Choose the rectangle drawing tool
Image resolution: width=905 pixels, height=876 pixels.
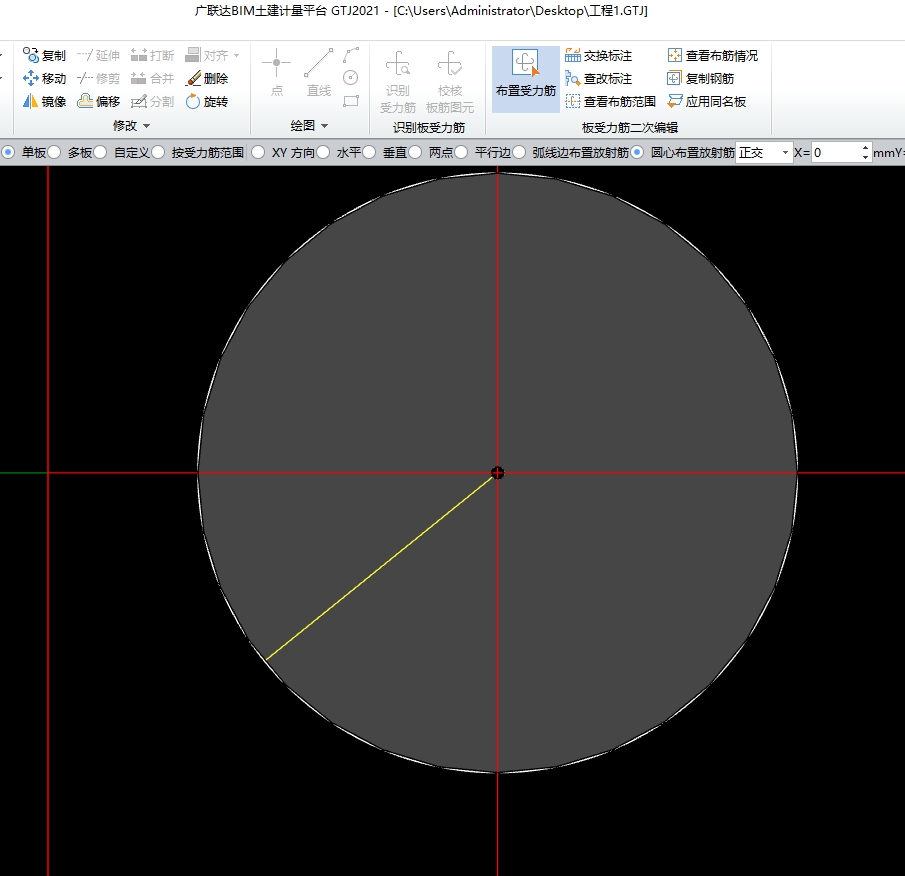351,101
